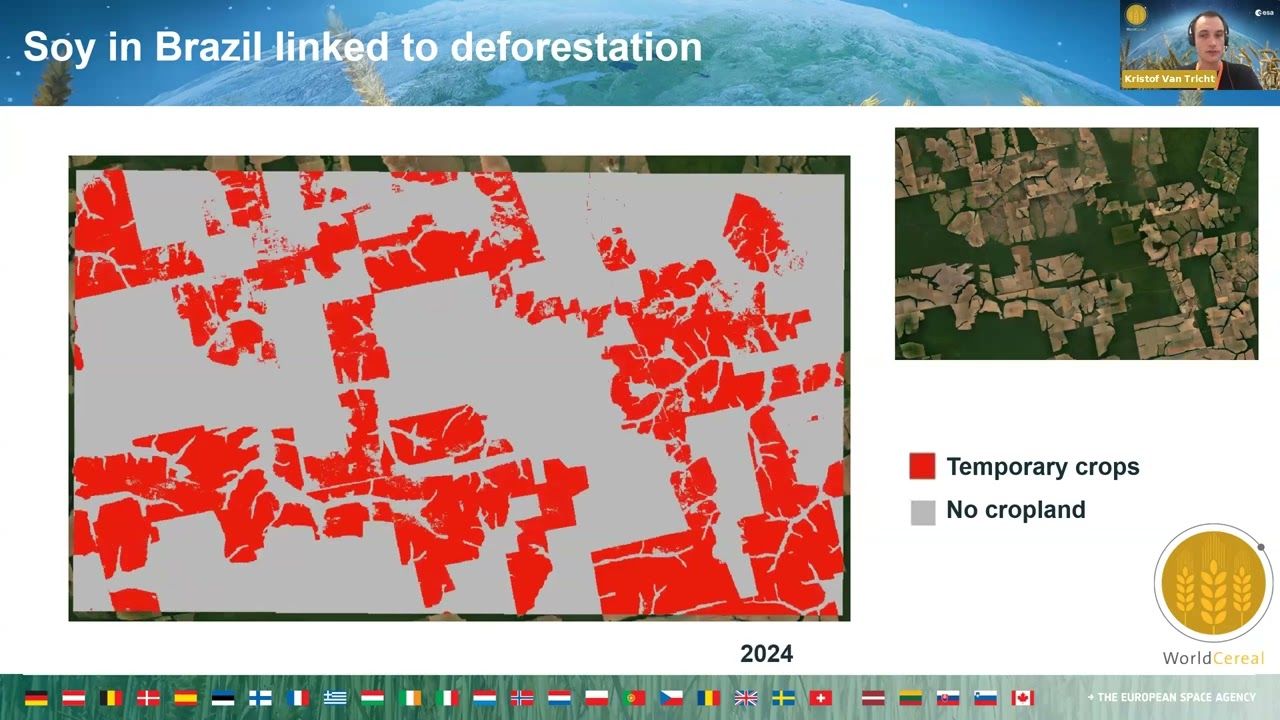The width and height of the screenshot is (1280, 720).
Task: Click the WorldCereal wheat logo
Action: (1212, 584)
